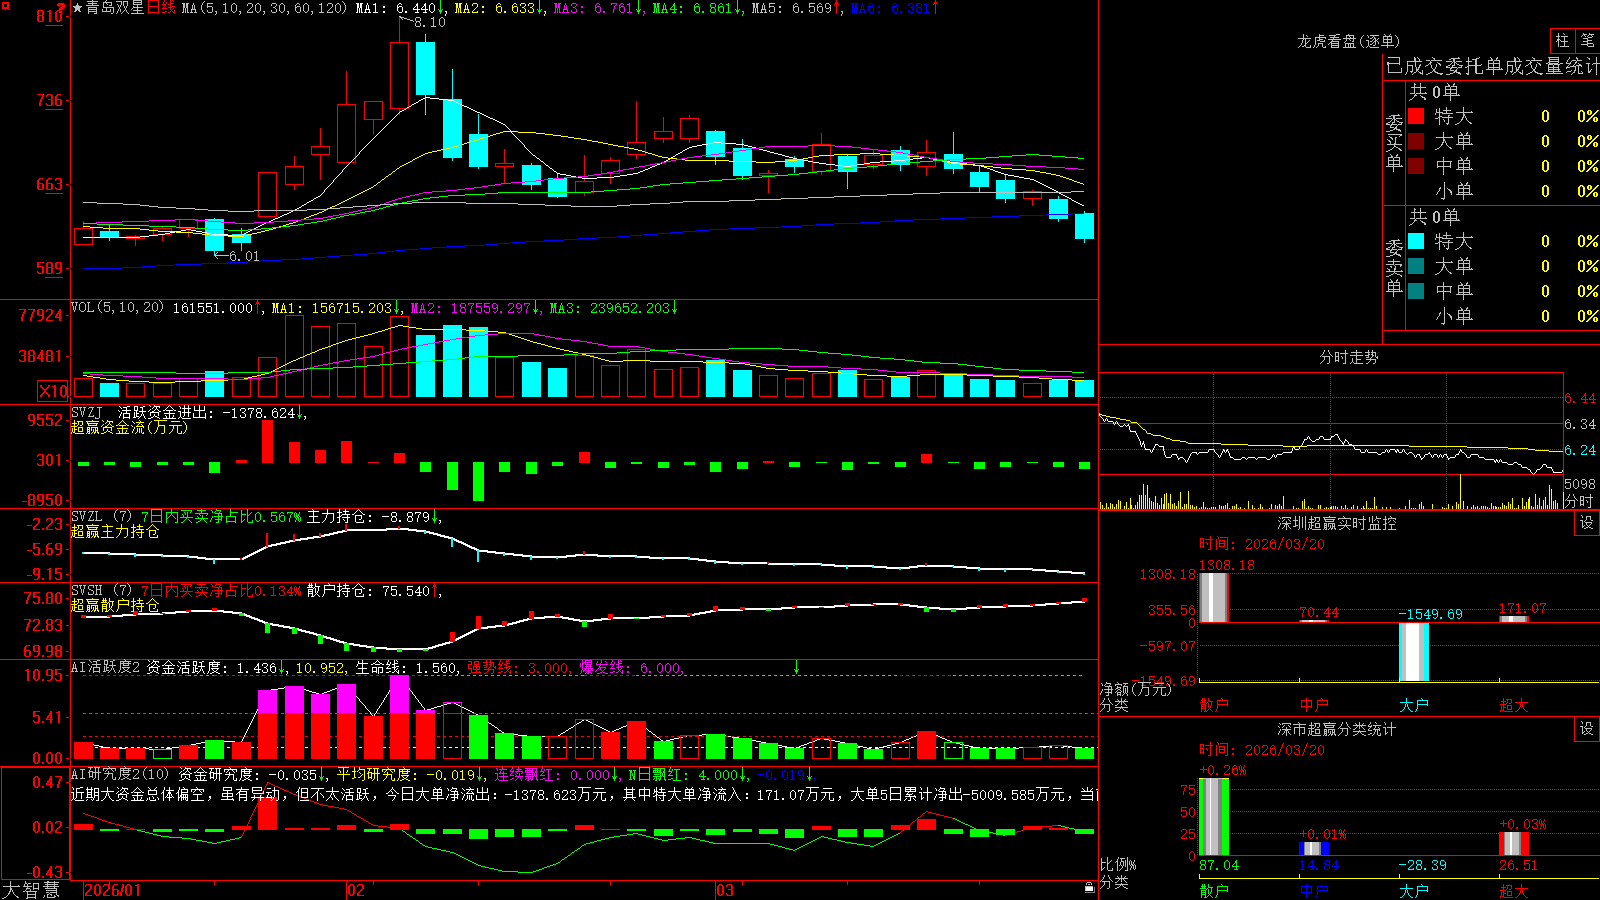The height and width of the screenshot is (900, 1600).
Task: Click the 深圳超赢实时监控 panel title
Action: (x=1337, y=523)
